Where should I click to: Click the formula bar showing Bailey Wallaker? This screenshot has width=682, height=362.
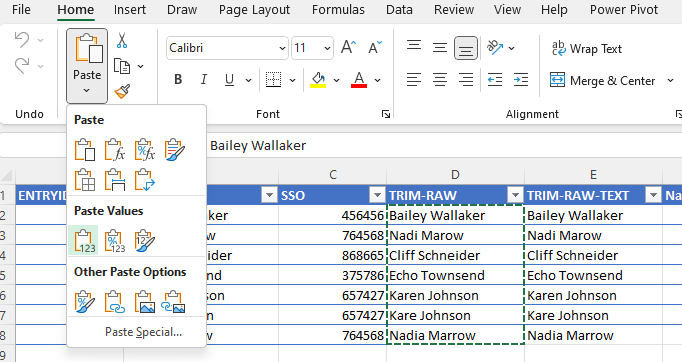[444, 145]
